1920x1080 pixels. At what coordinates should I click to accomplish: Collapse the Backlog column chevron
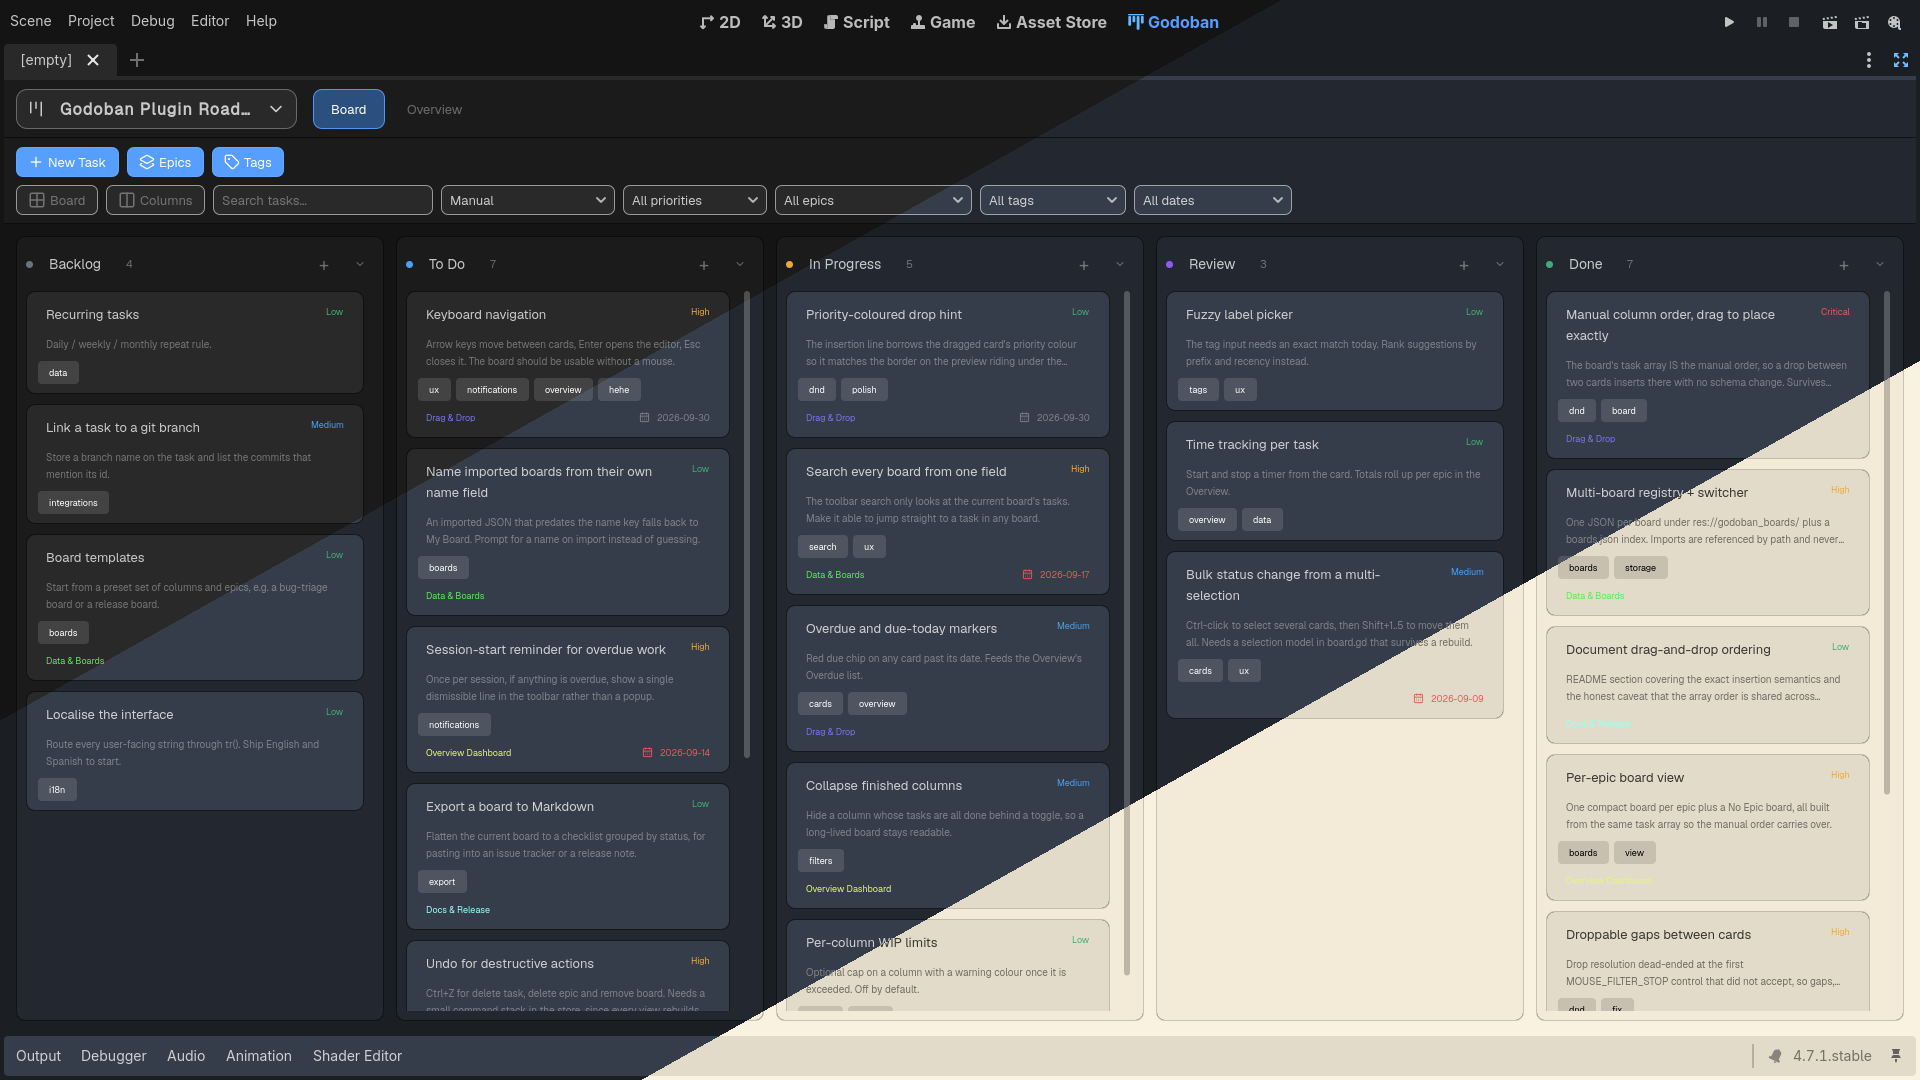click(360, 265)
